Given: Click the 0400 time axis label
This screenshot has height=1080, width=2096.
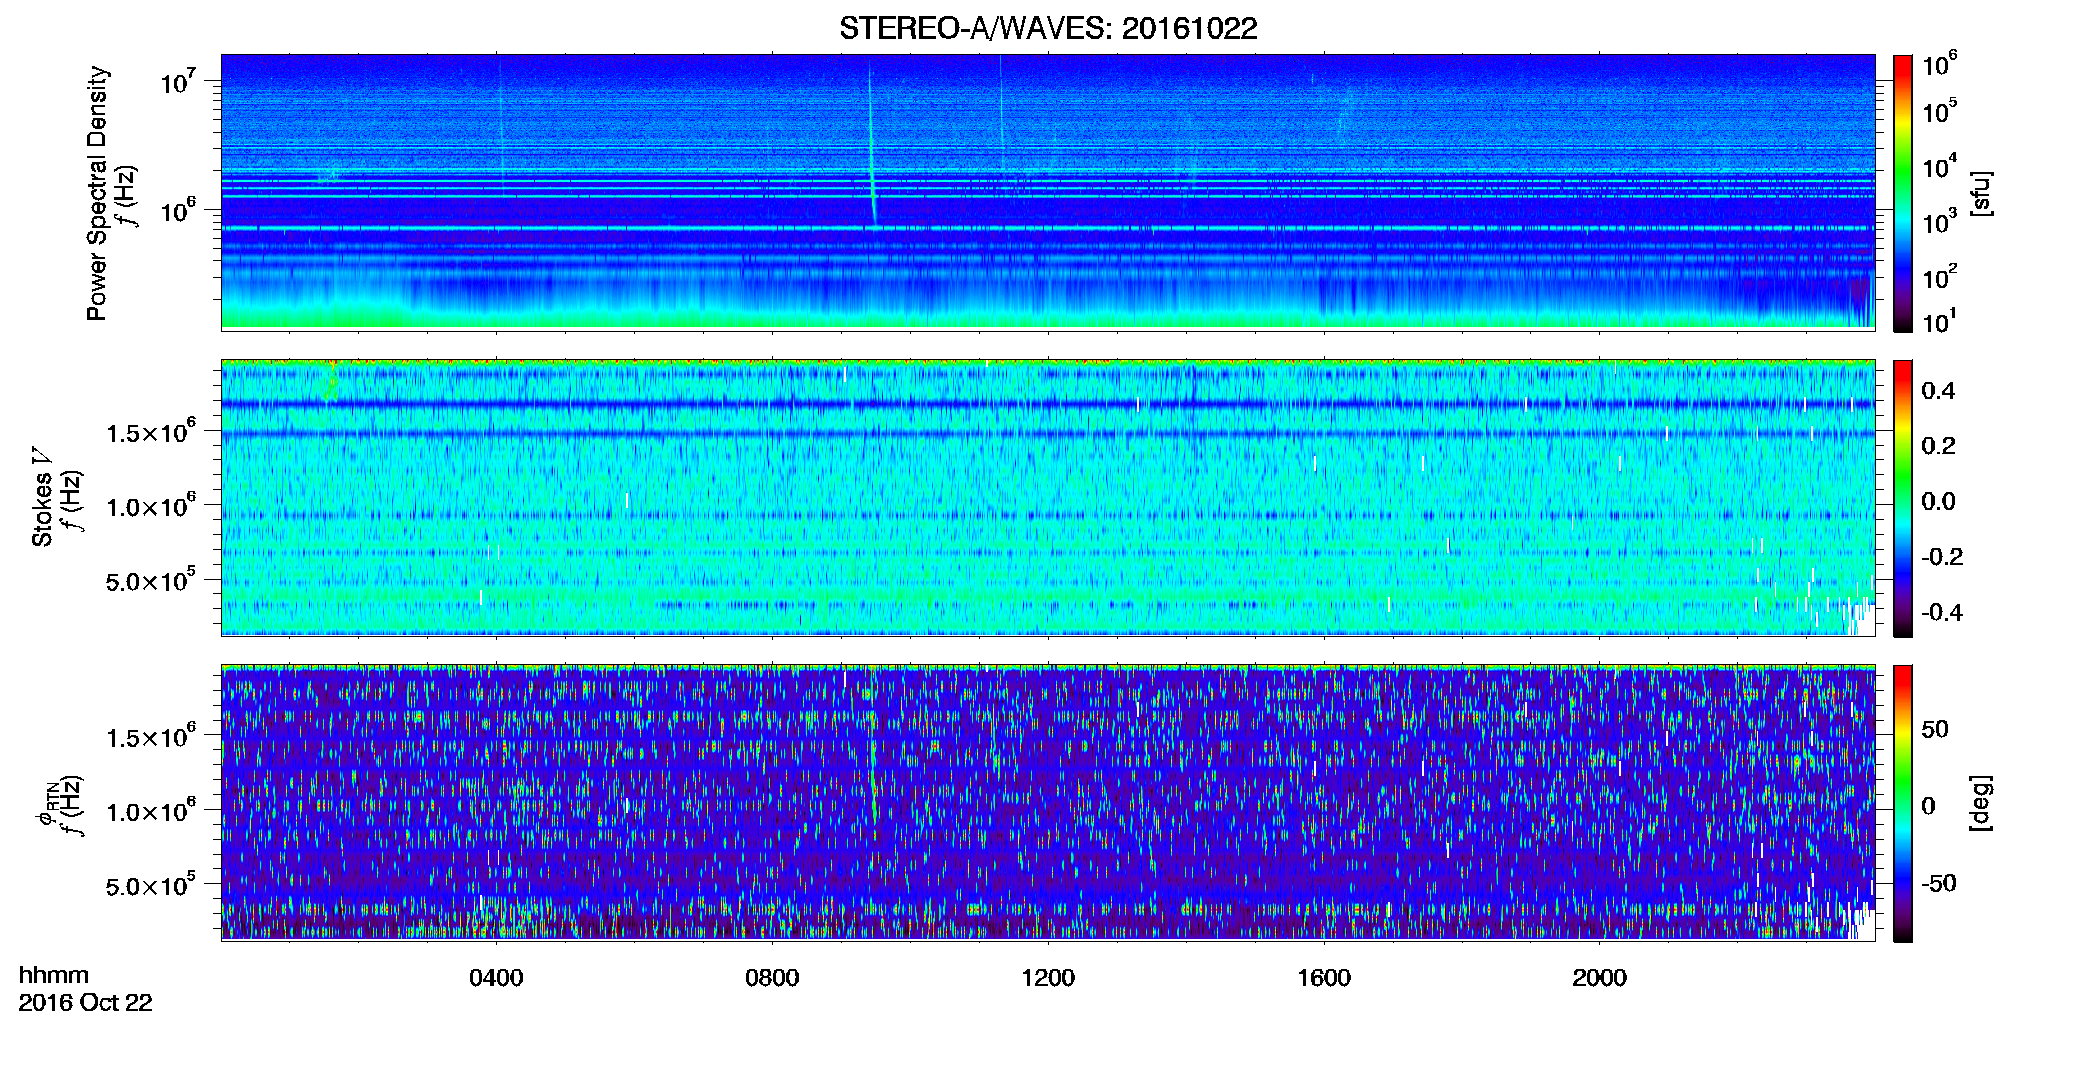Looking at the screenshot, I should pos(496,978).
